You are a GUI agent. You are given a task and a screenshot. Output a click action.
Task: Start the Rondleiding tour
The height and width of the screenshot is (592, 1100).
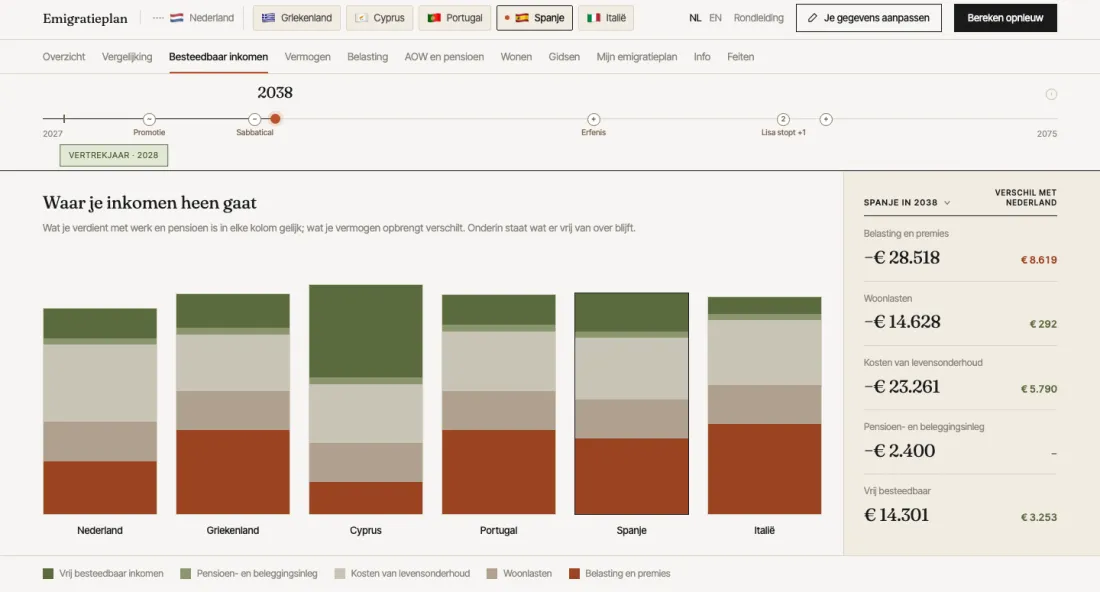click(x=758, y=18)
